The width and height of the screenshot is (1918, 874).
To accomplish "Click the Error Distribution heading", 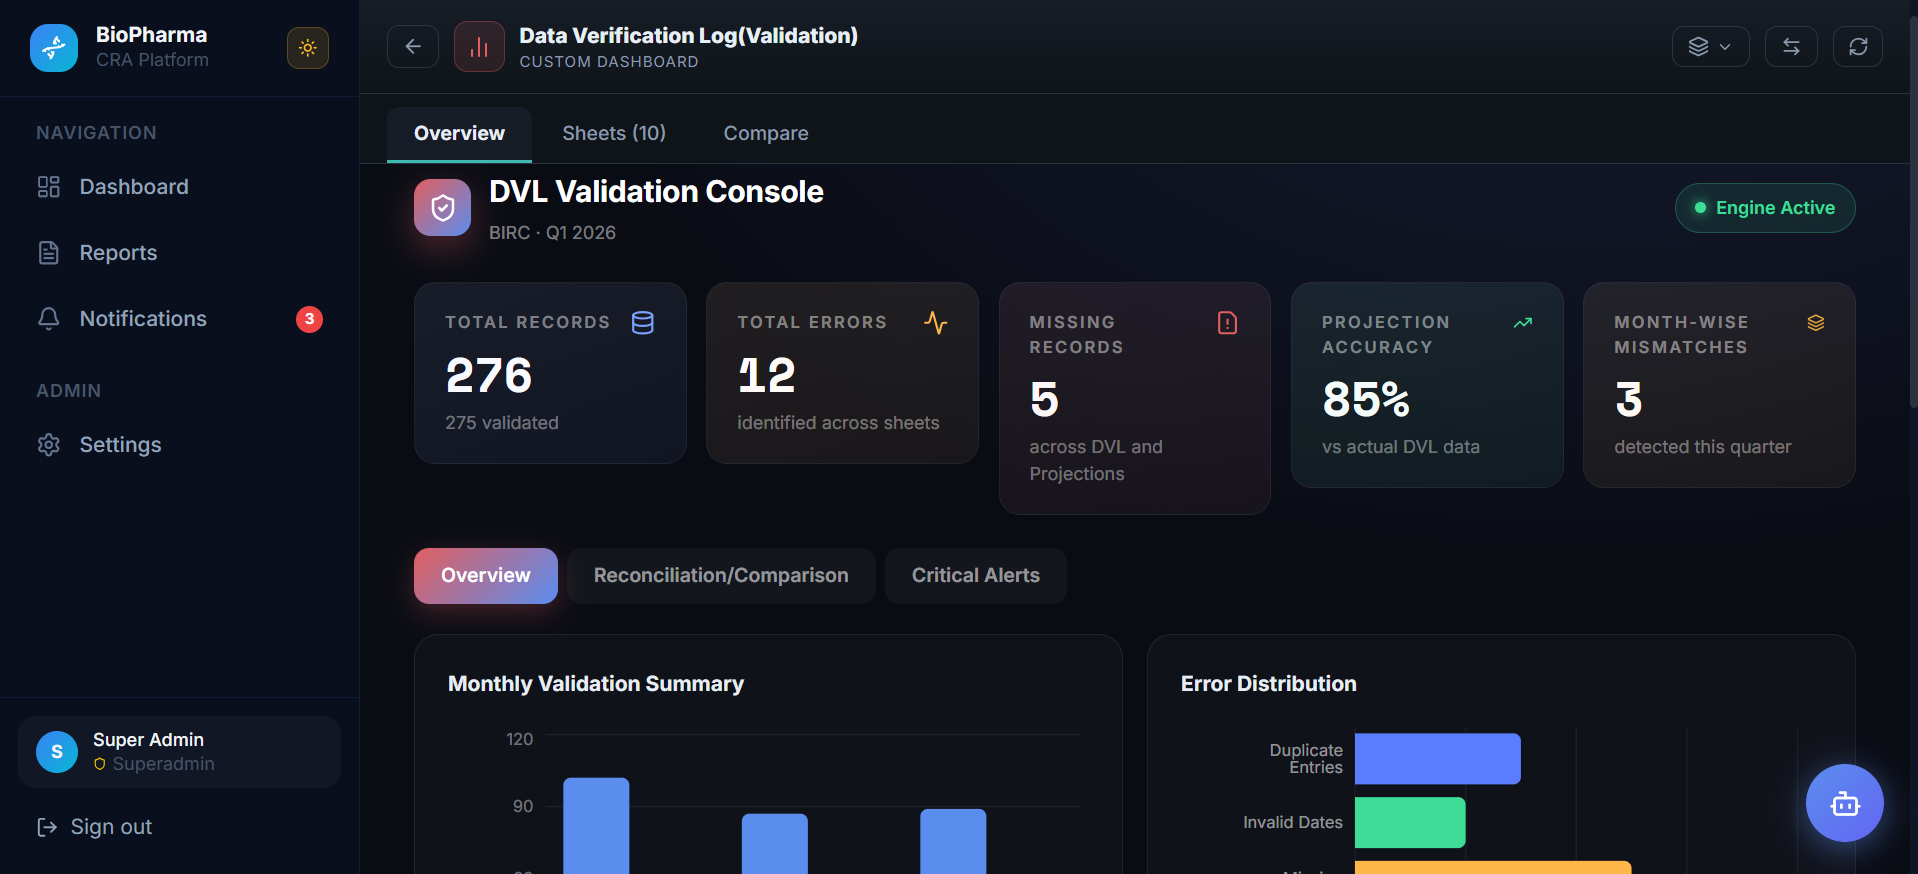I will pos(1269,684).
